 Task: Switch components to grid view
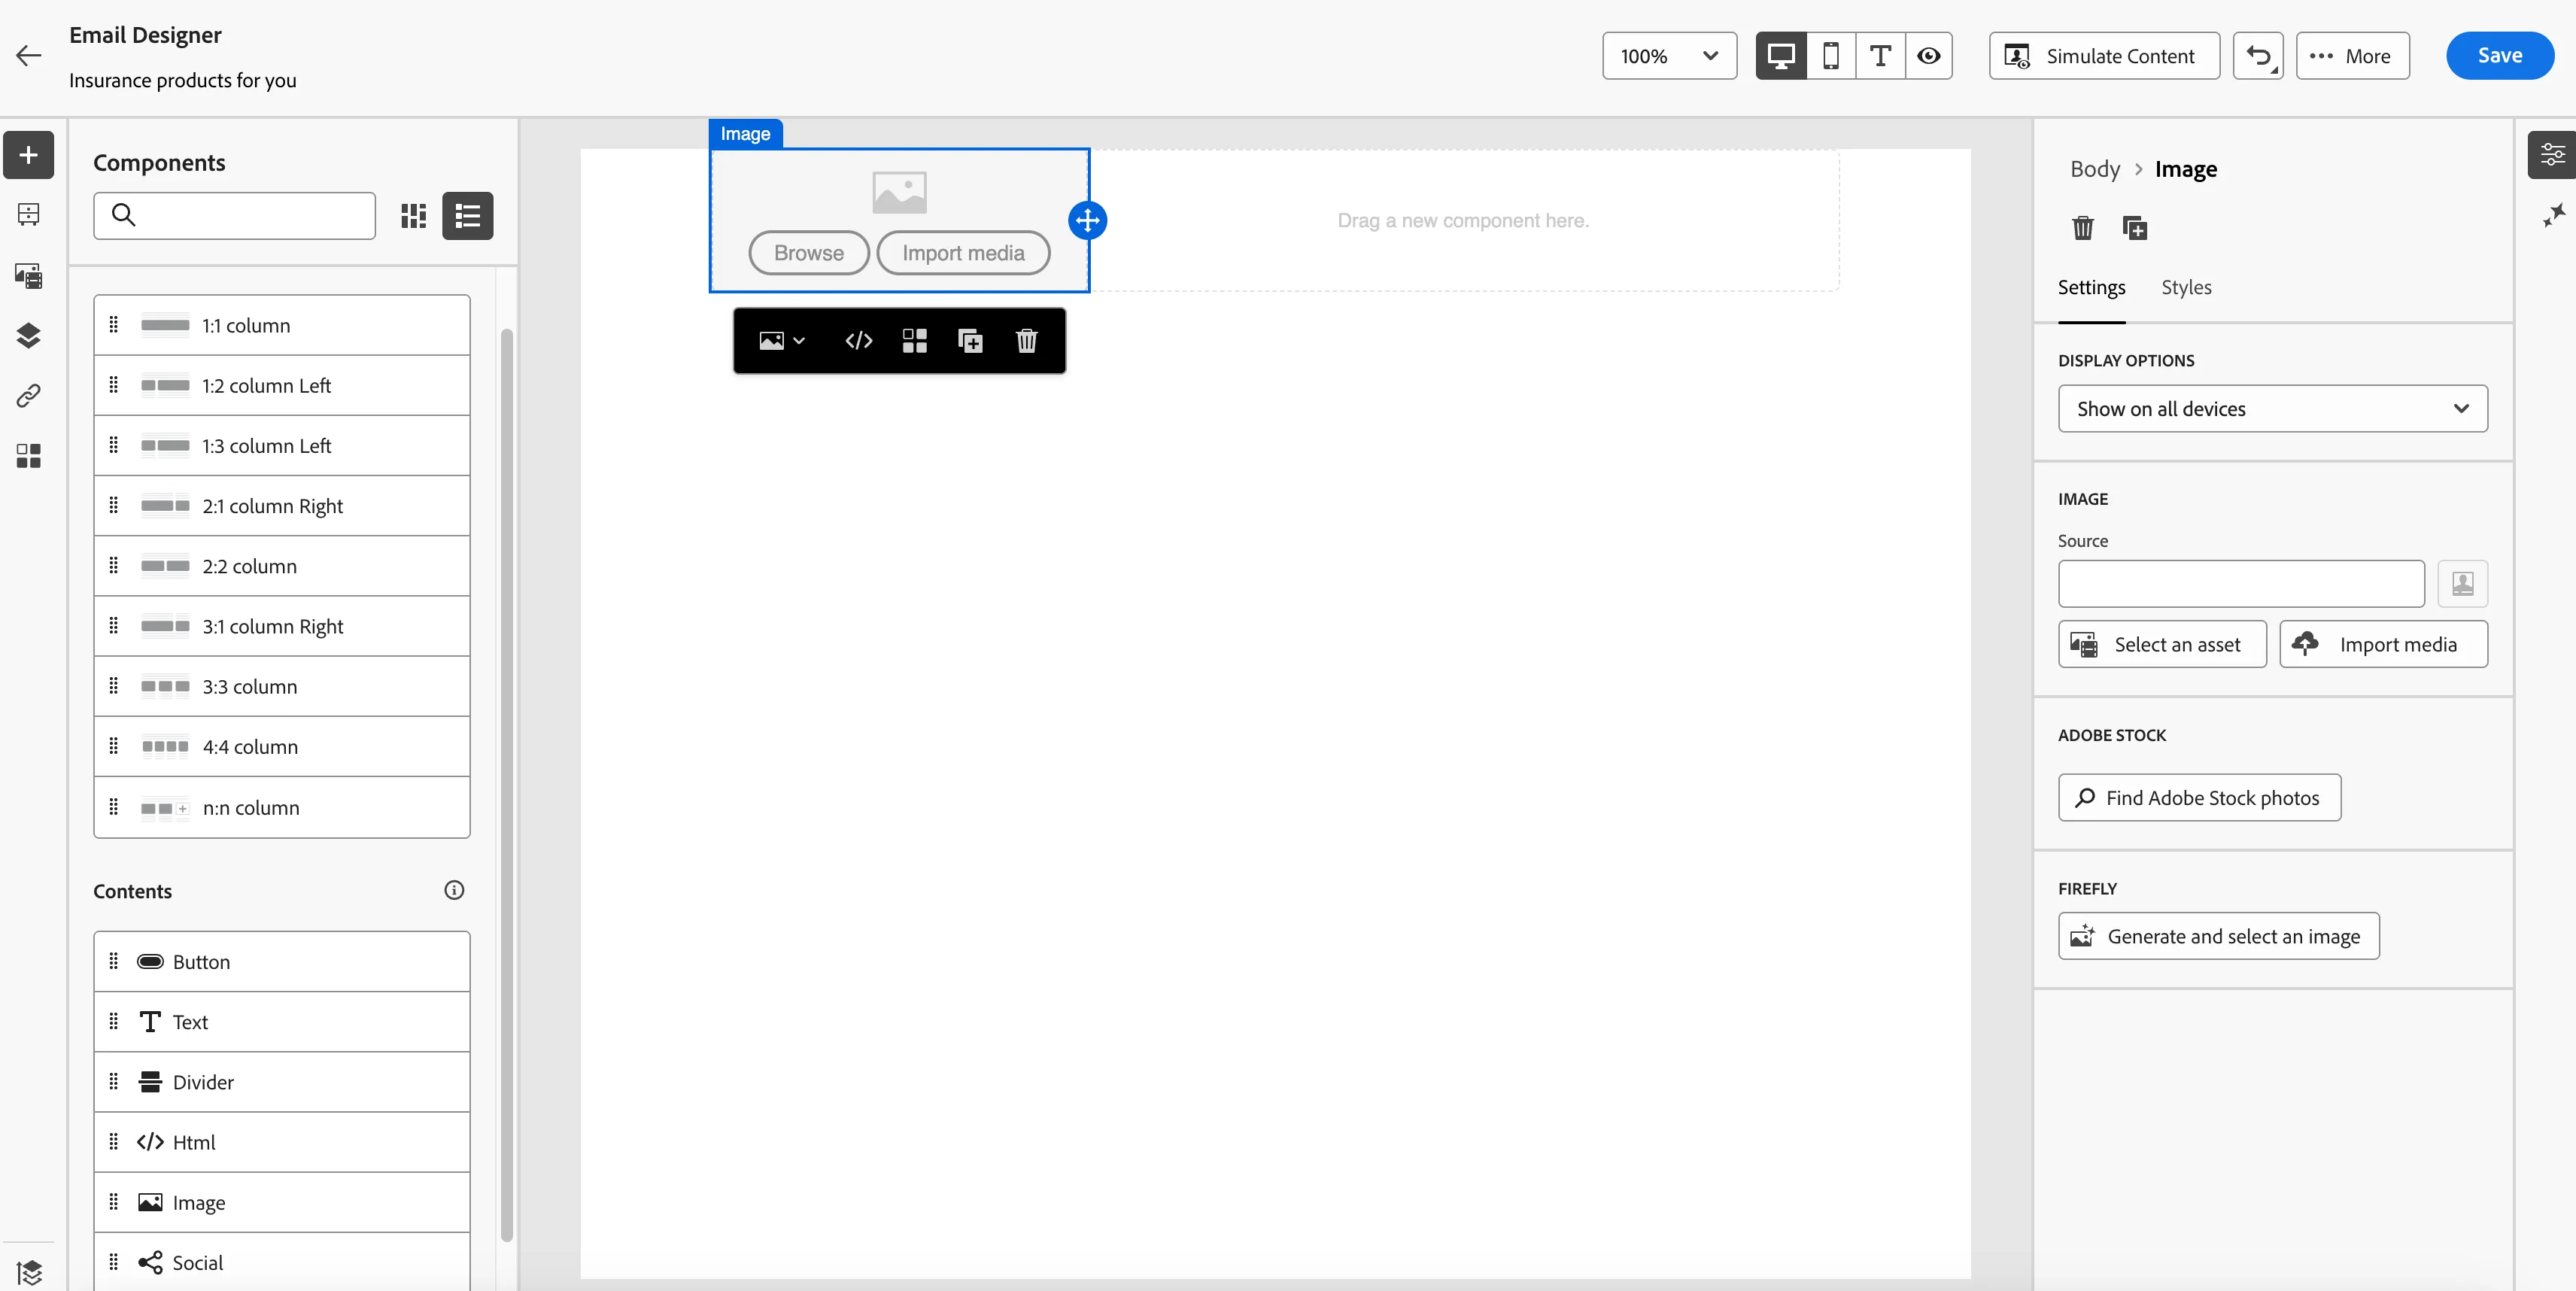tap(414, 216)
